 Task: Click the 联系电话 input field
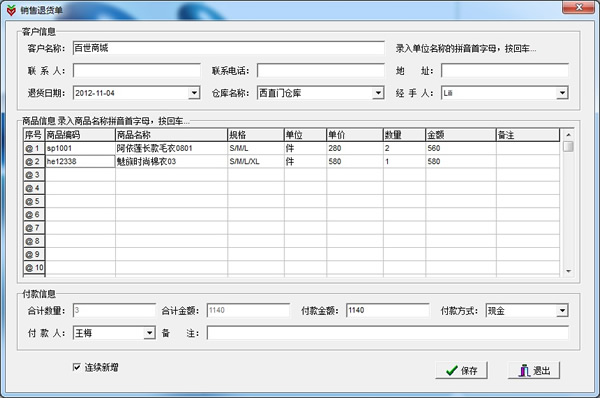tap(321, 70)
